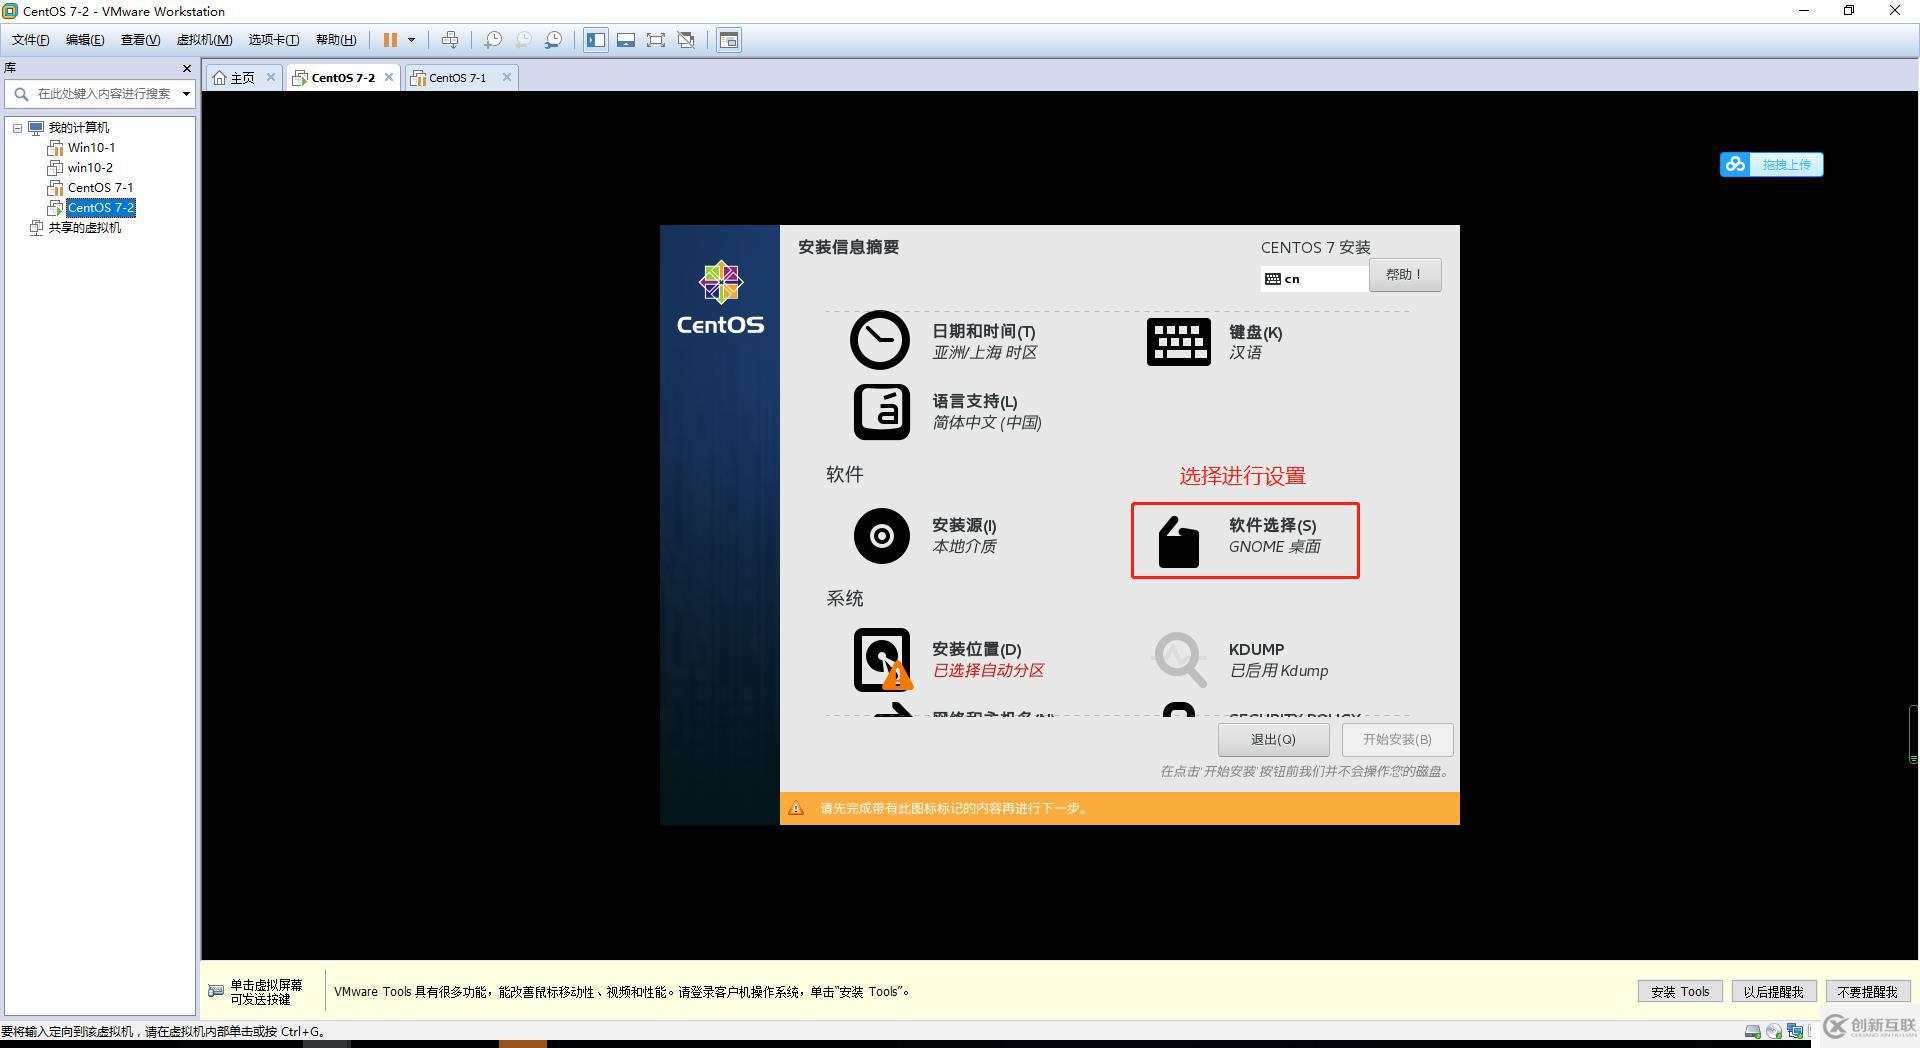The width and height of the screenshot is (1920, 1048).
Task: Toggle the thumbnail bar view button
Action: pyautogui.click(x=626, y=40)
